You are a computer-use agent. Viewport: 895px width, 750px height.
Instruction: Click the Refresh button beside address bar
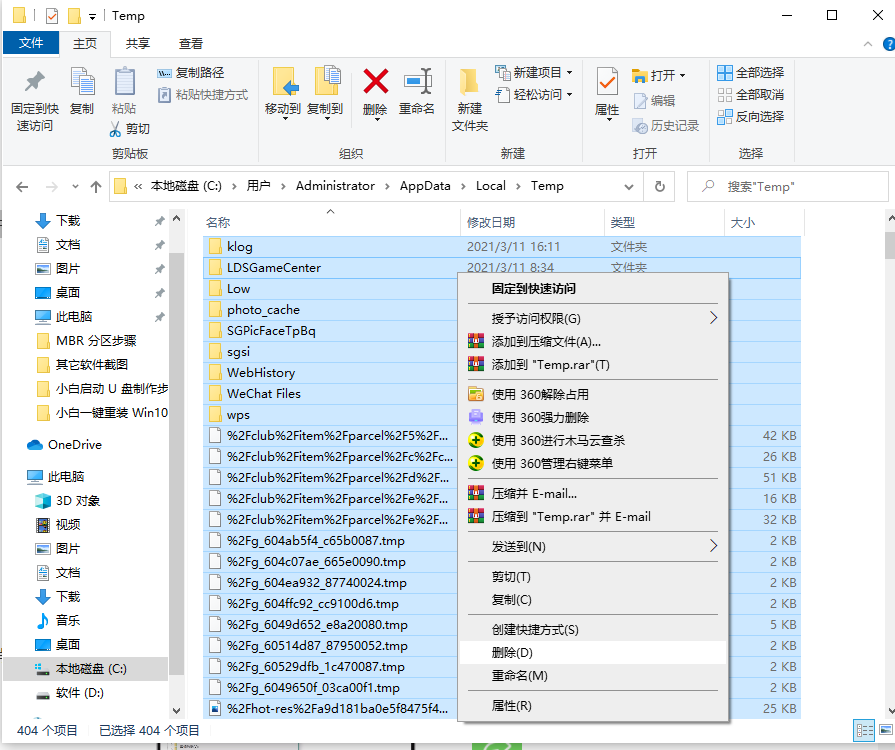point(658,186)
